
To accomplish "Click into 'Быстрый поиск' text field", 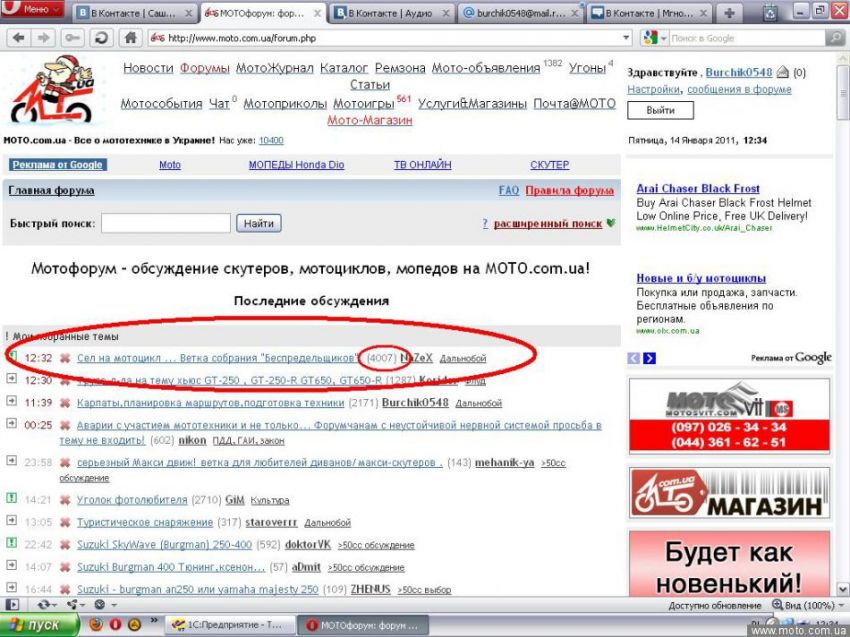I will tap(166, 223).
